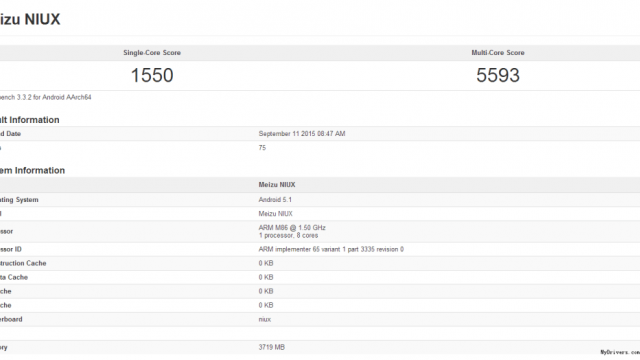Click the Upload Date row label
The image size is (640, 360).
[10, 133]
